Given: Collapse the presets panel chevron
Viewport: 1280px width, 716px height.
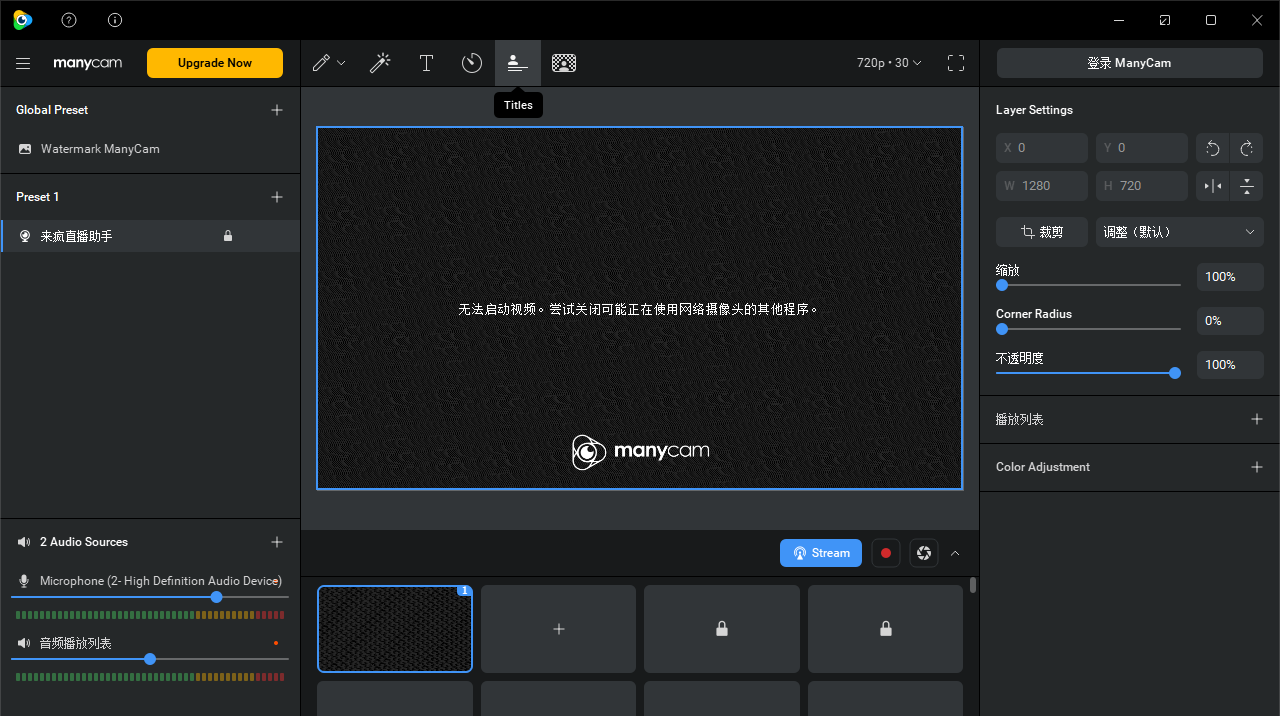Looking at the screenshot, I should (955, 553).
